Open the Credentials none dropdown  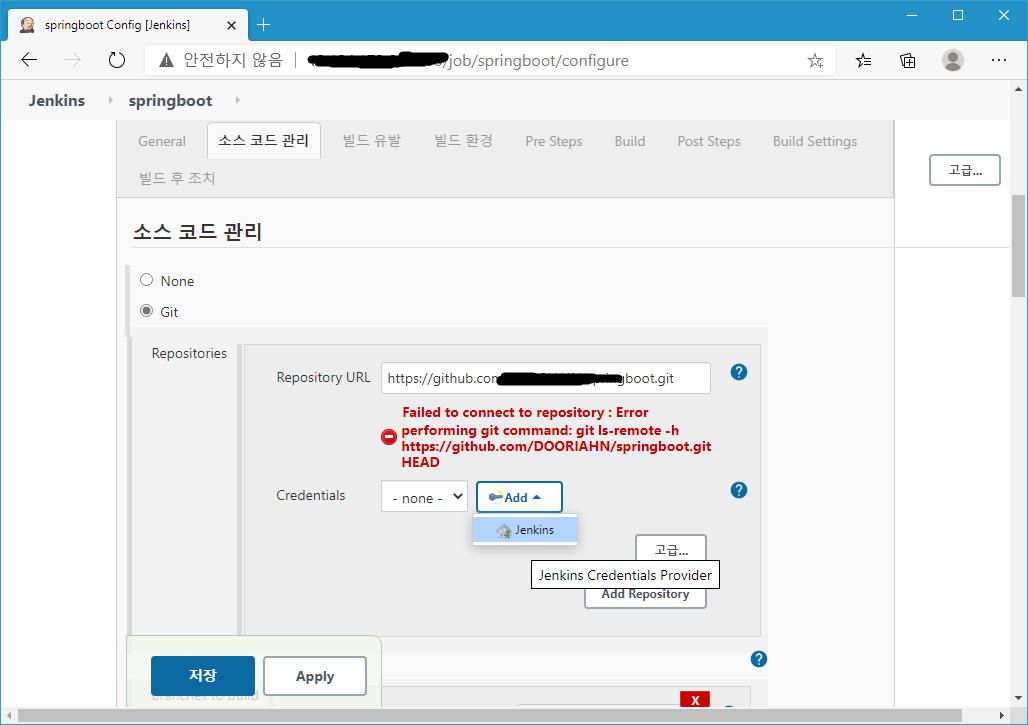[424, 497]
